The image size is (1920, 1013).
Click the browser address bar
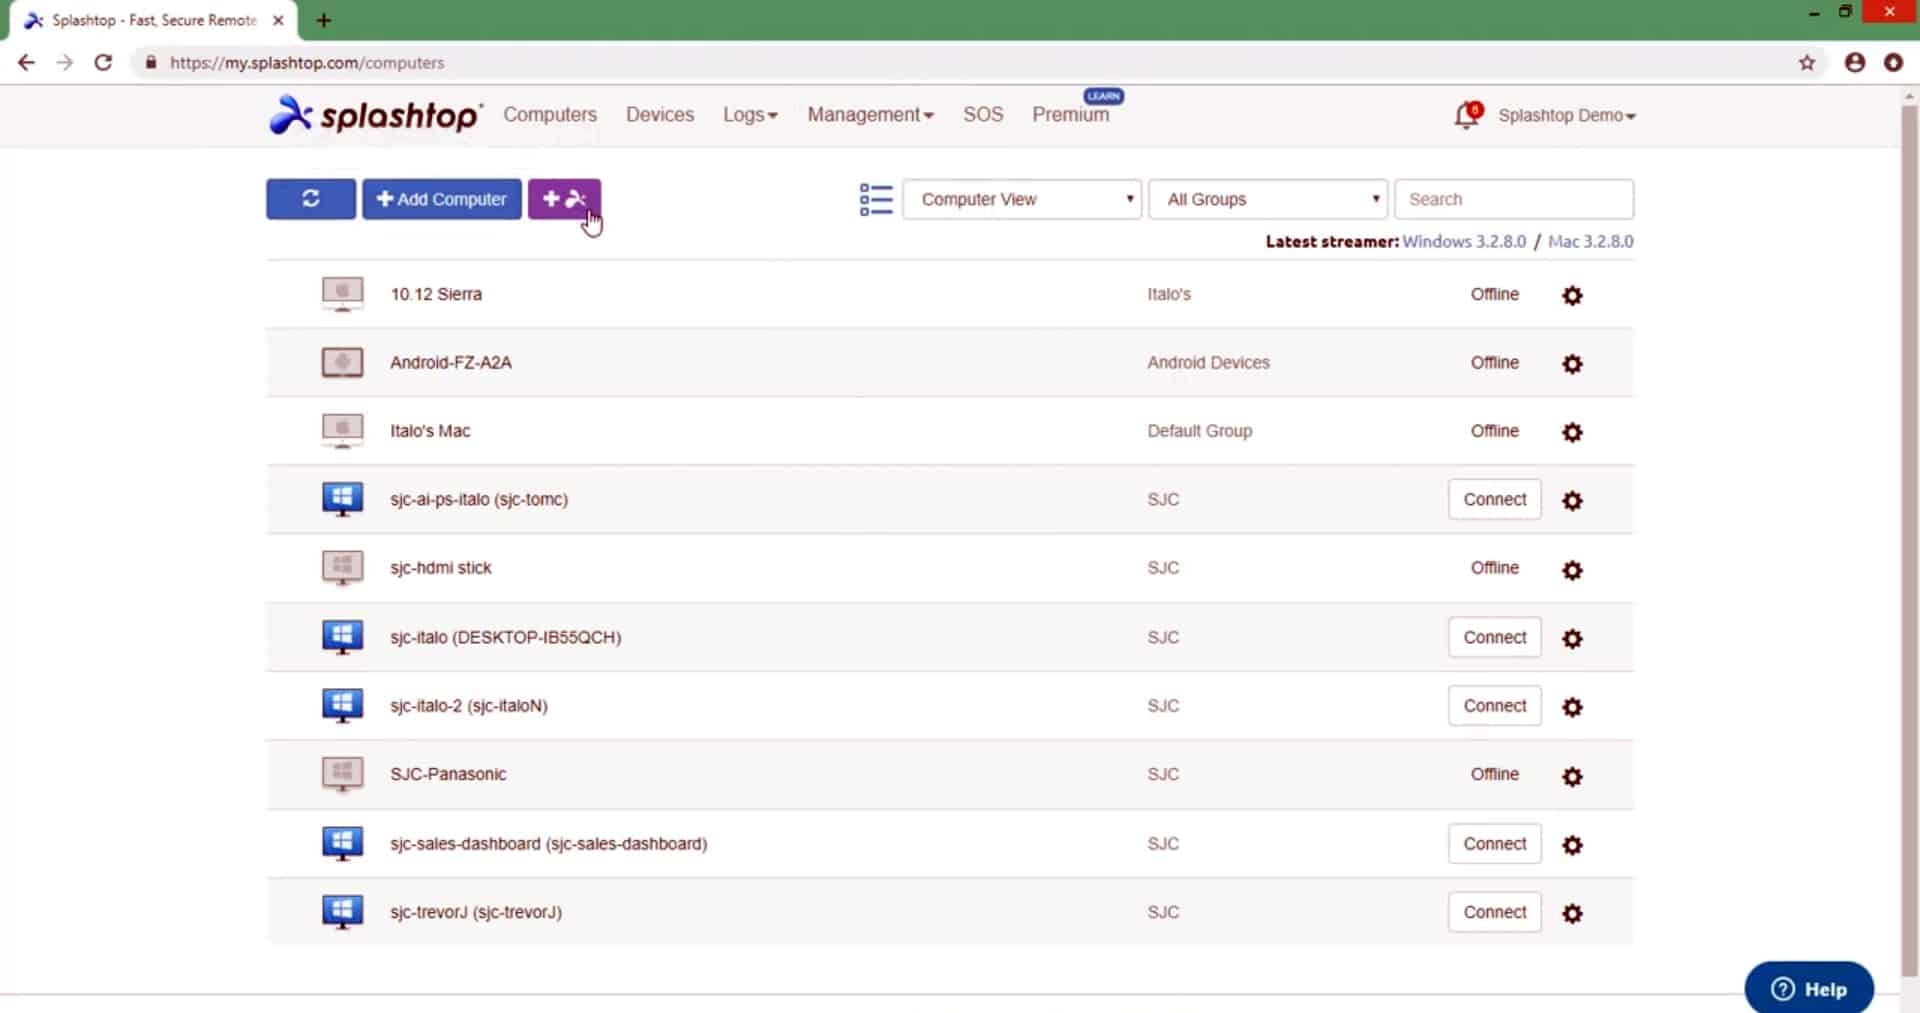coord(960,62)
